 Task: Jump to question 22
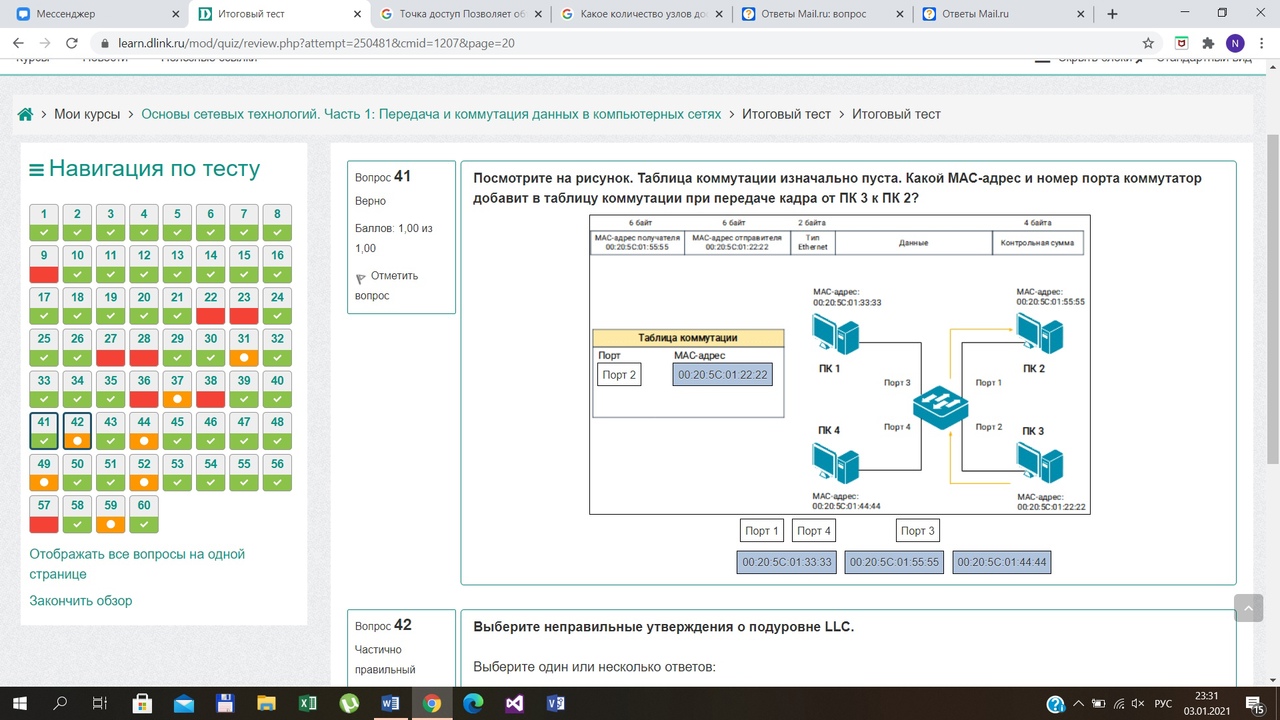pos(211,305)
